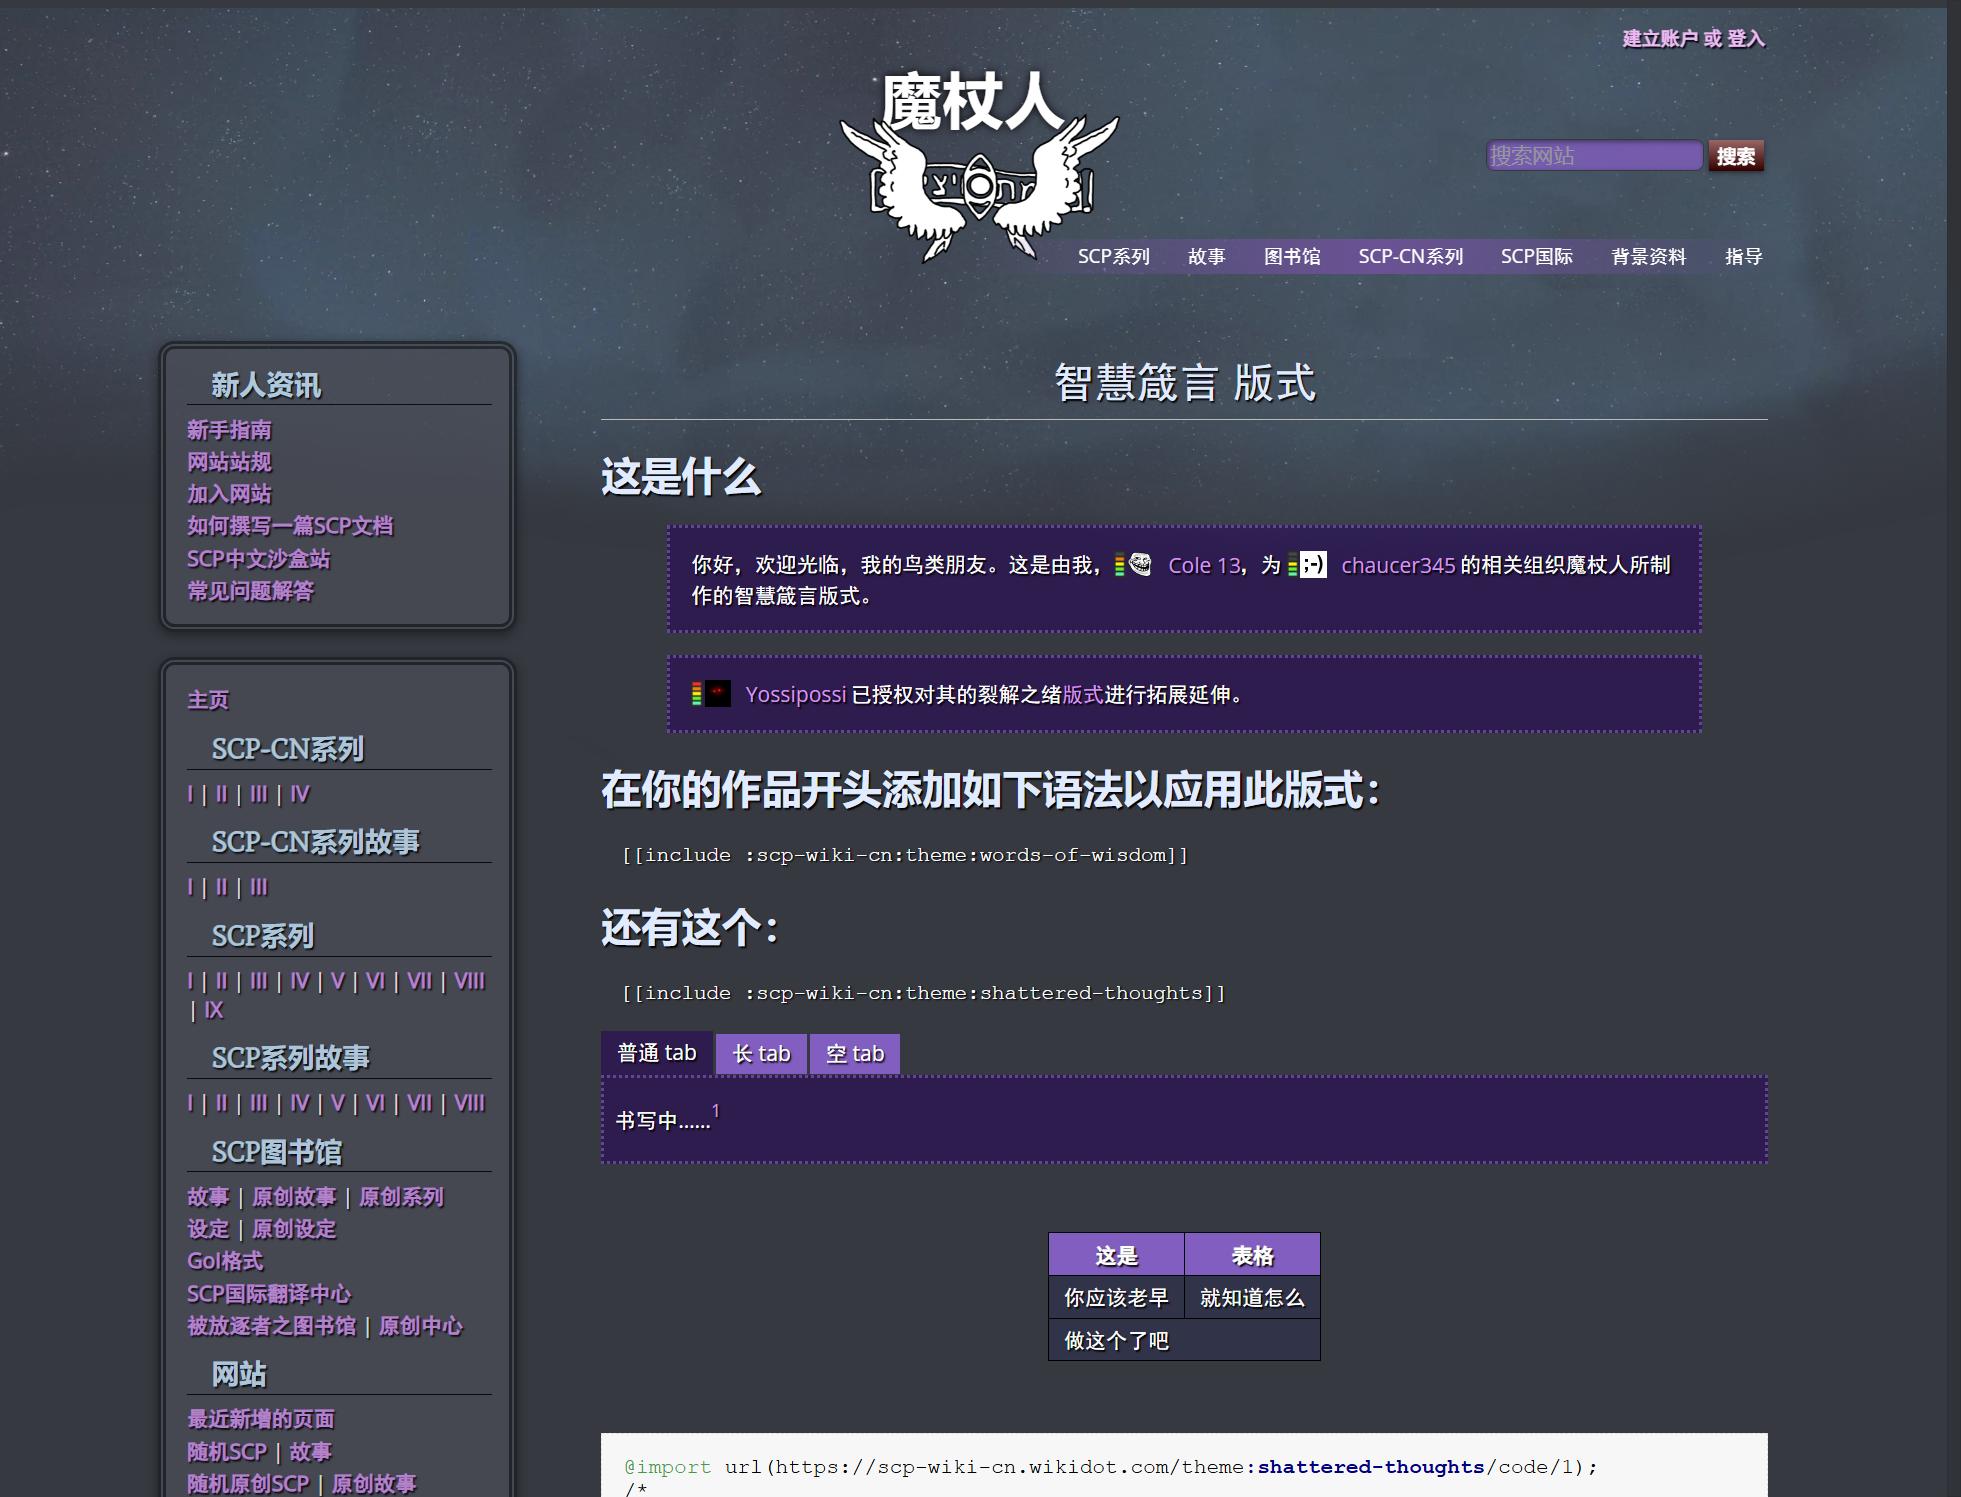
Task: Click Yossipossi's dark avatar icon
Action: [x=718, y=694]
